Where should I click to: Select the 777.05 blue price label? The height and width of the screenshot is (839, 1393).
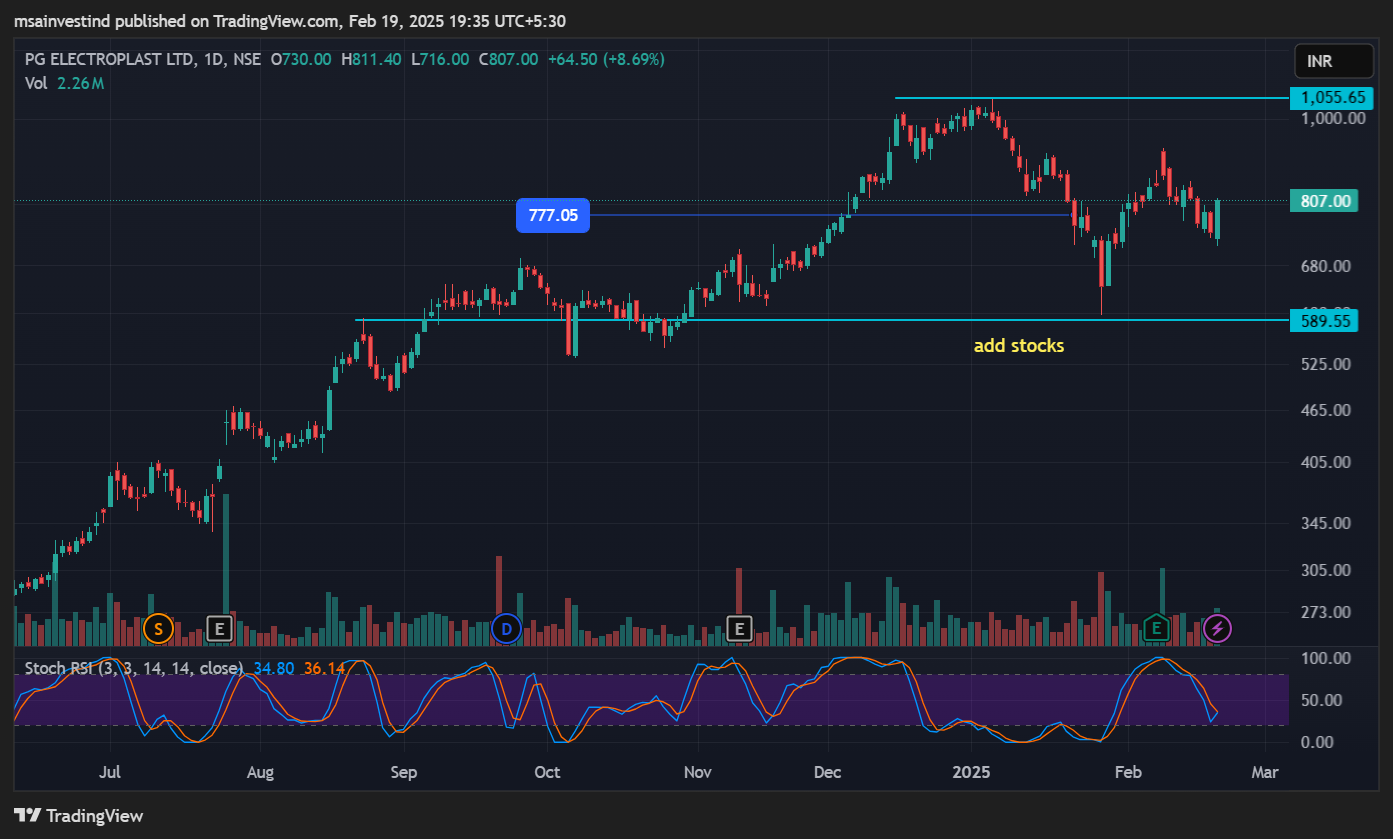coord(553,215)
